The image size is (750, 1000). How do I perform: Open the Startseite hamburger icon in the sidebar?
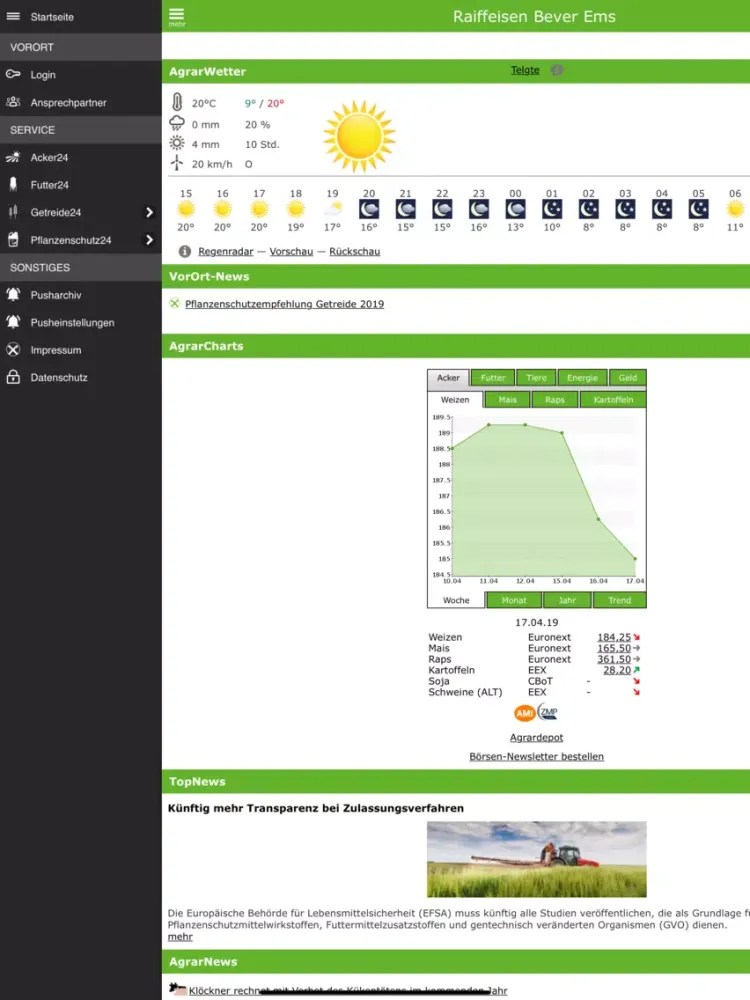pyautogui.click(x=13, y=17)
